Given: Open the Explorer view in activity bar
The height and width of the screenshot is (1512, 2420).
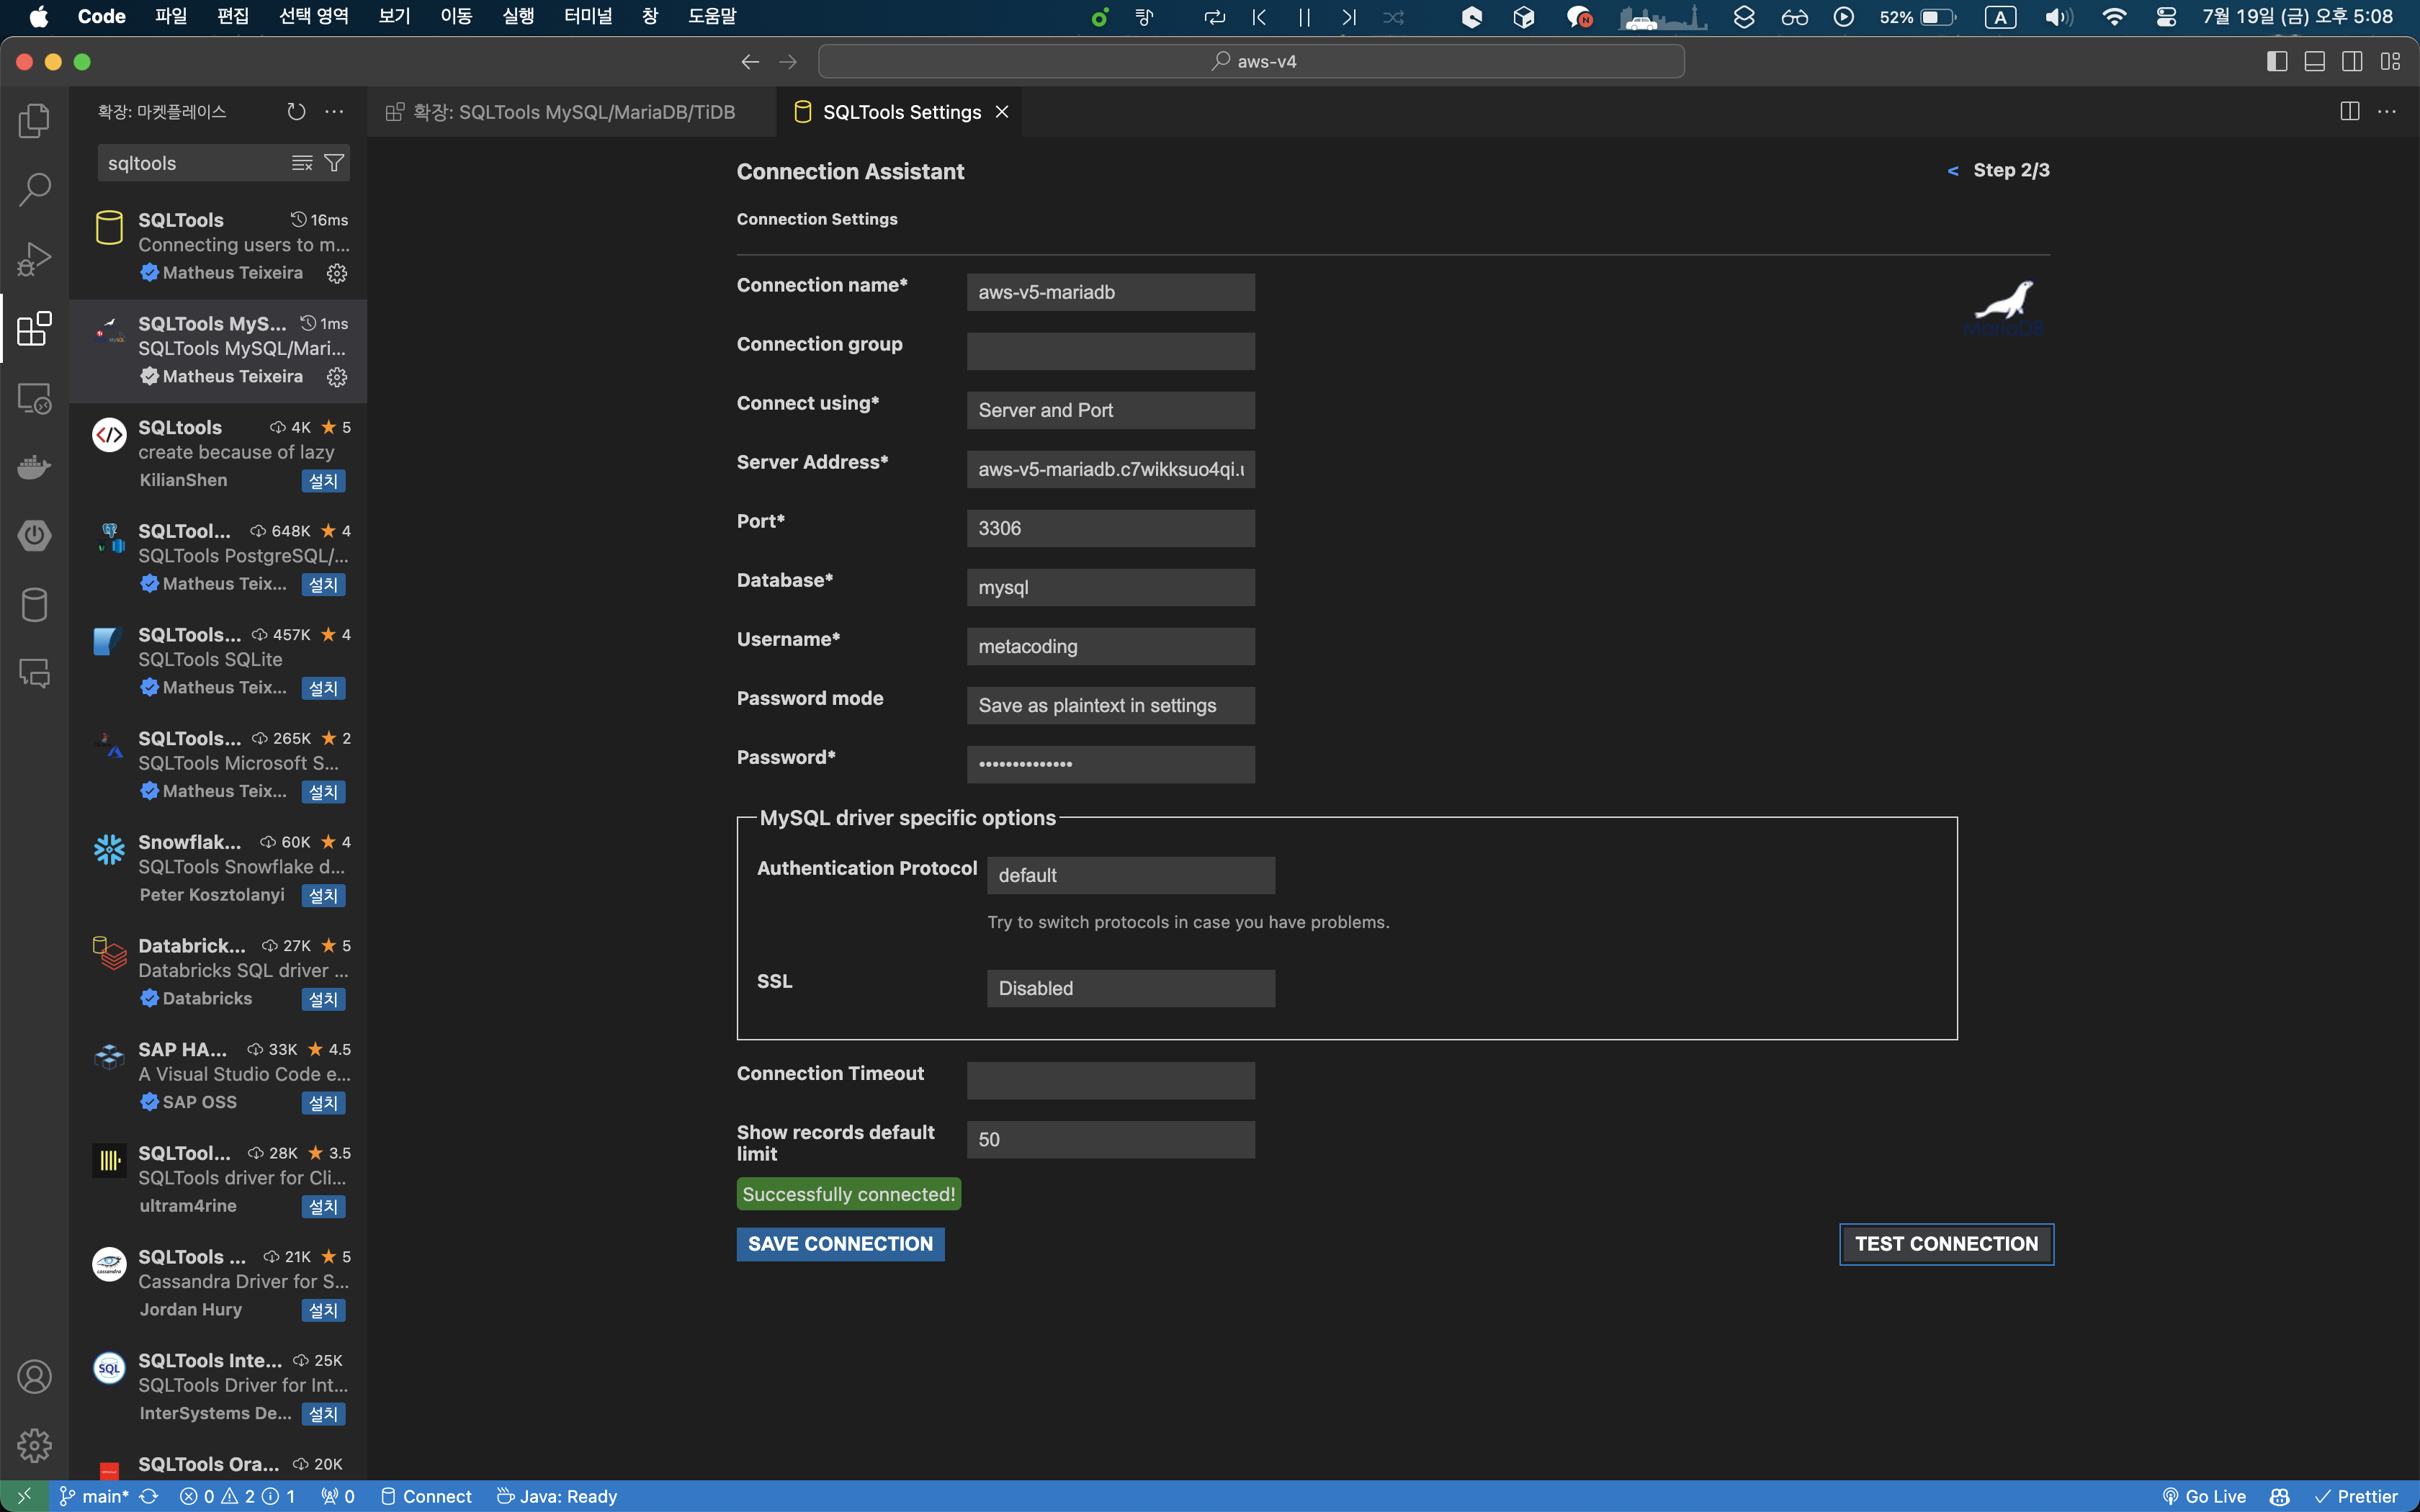Looking at the screenshot, I should [34, 121].
